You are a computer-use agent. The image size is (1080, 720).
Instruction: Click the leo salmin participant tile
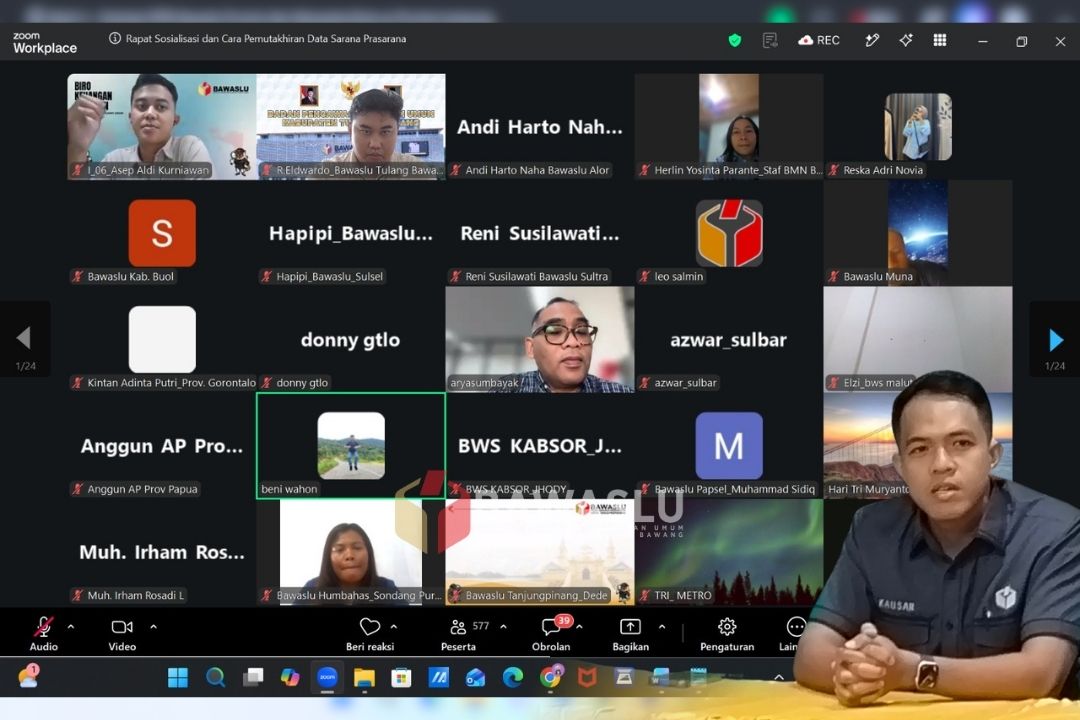(x=729, y=233)
